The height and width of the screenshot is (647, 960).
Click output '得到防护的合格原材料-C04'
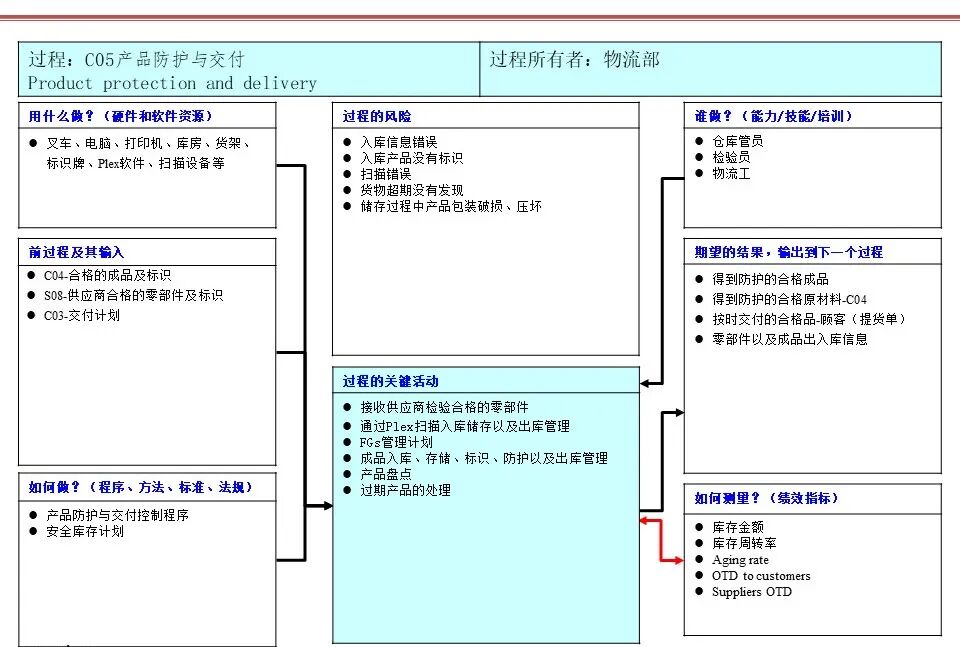click(789, 299)
